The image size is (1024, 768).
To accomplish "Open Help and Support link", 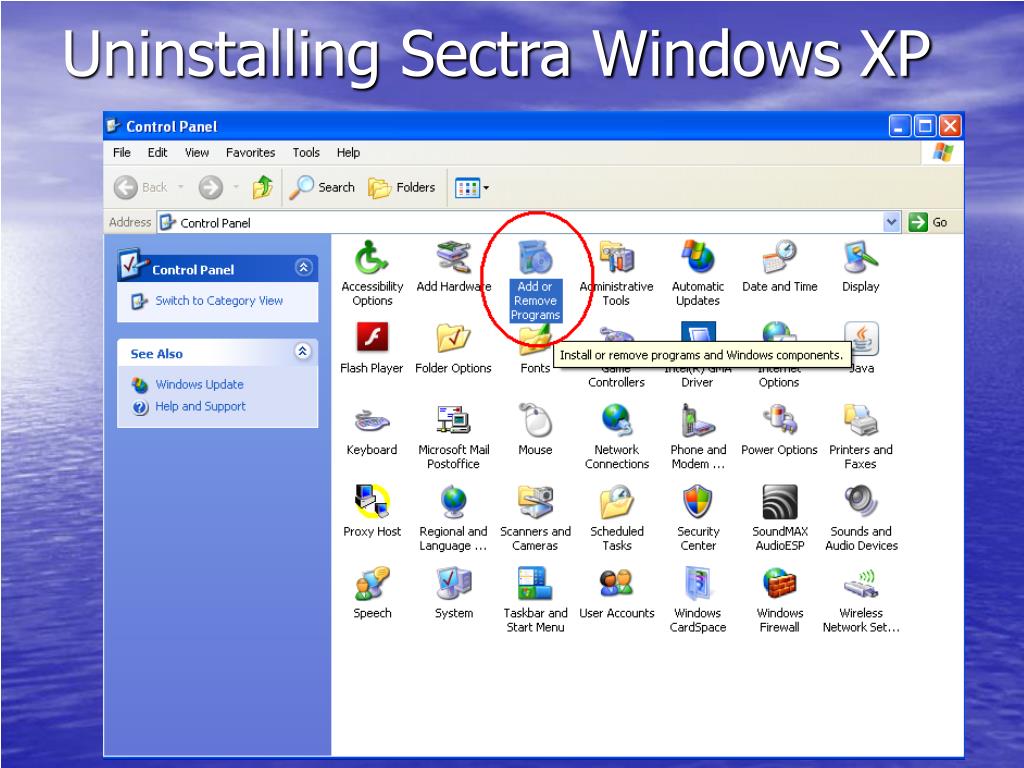I will coord(200,406).
